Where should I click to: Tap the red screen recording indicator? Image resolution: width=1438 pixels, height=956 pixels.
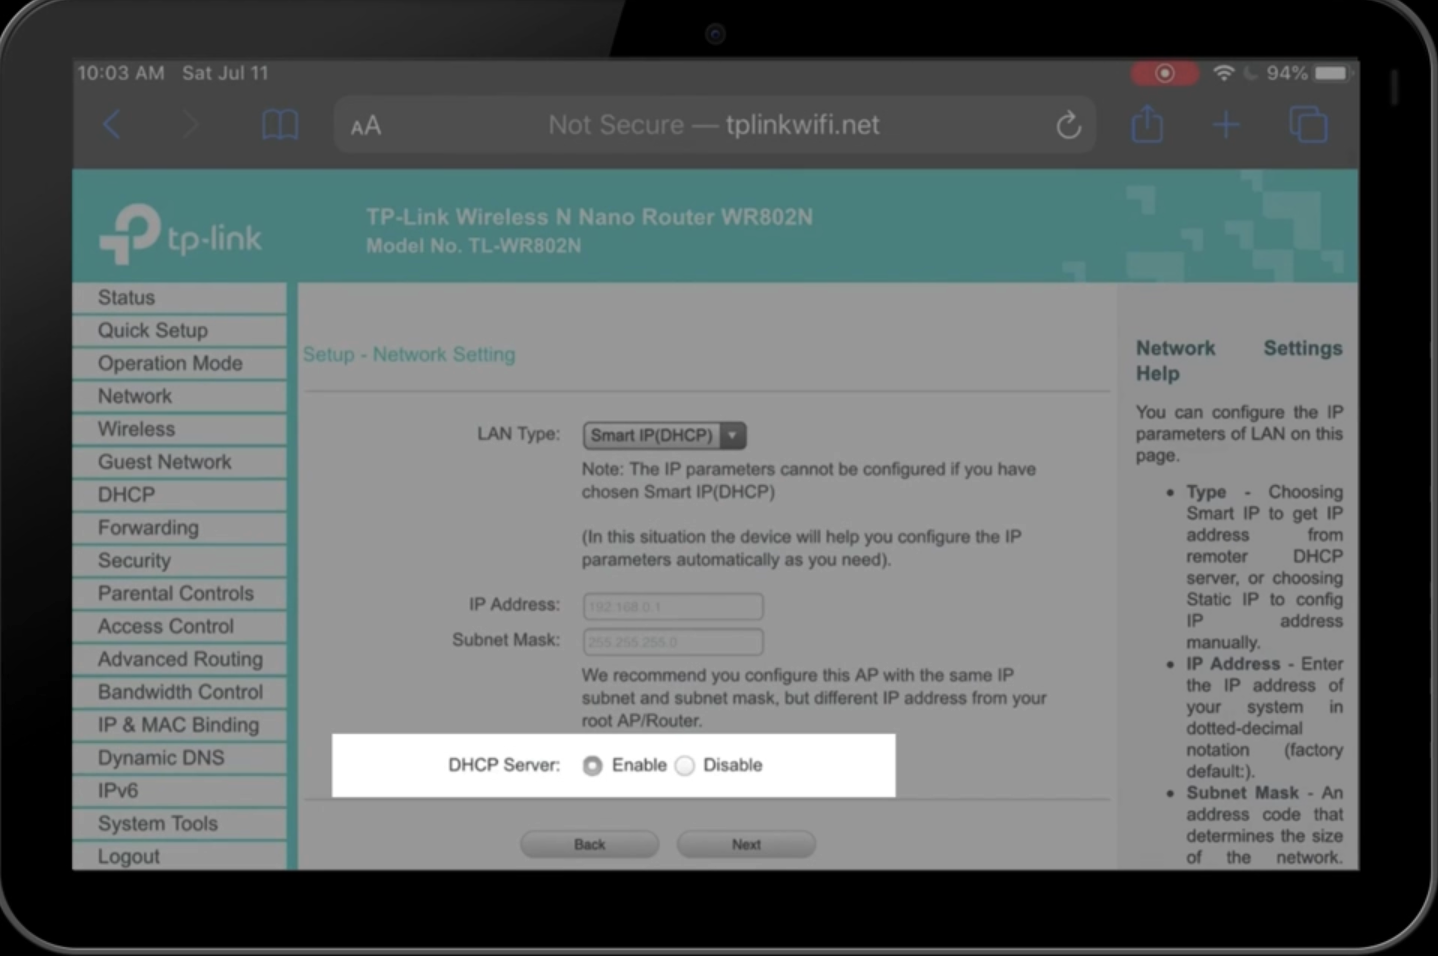pos(1164,73)
